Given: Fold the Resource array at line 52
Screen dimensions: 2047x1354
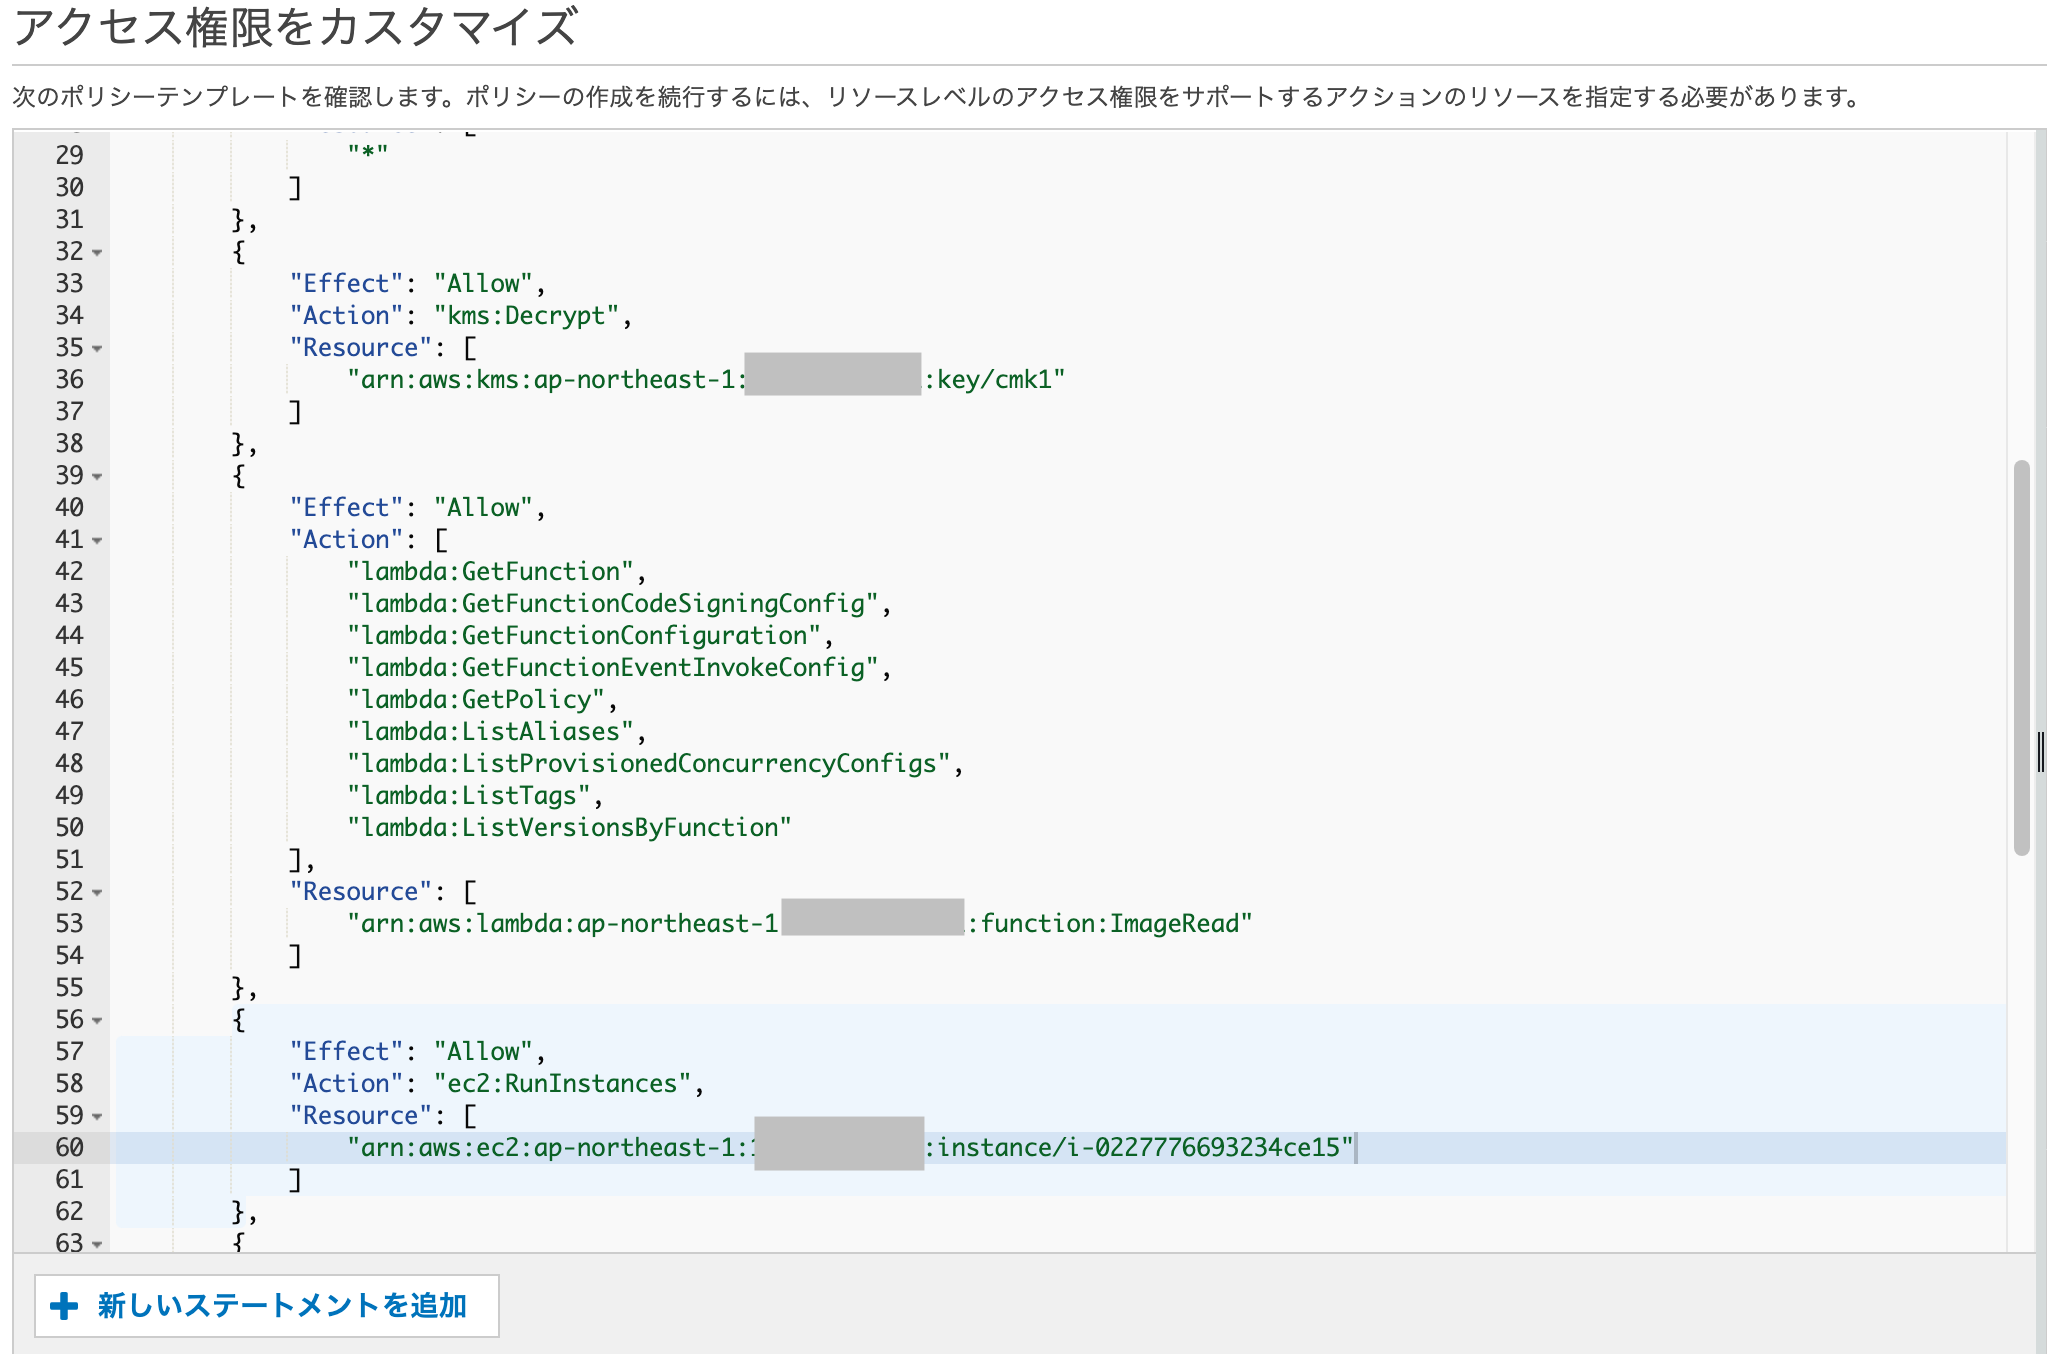Looking at the screenshot, I should coord(97,893).
